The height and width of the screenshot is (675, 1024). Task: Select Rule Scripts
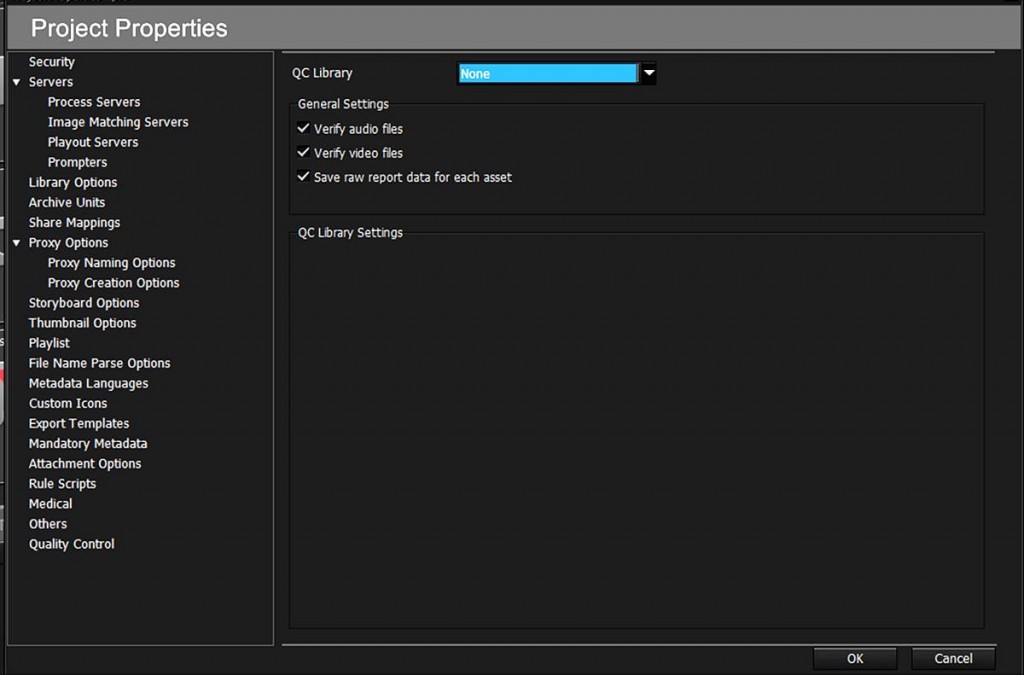[62, 484]
